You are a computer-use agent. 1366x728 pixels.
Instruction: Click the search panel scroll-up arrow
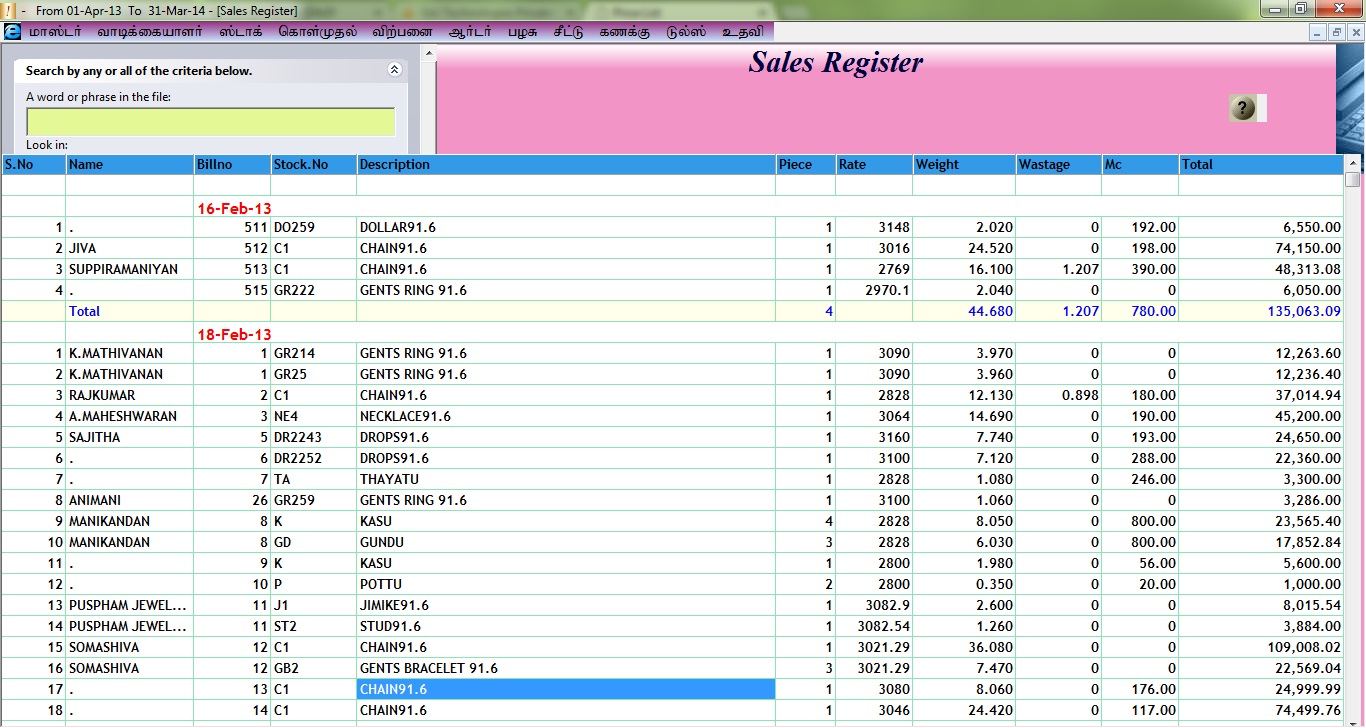pyautogui.click(x=428, y=54)
